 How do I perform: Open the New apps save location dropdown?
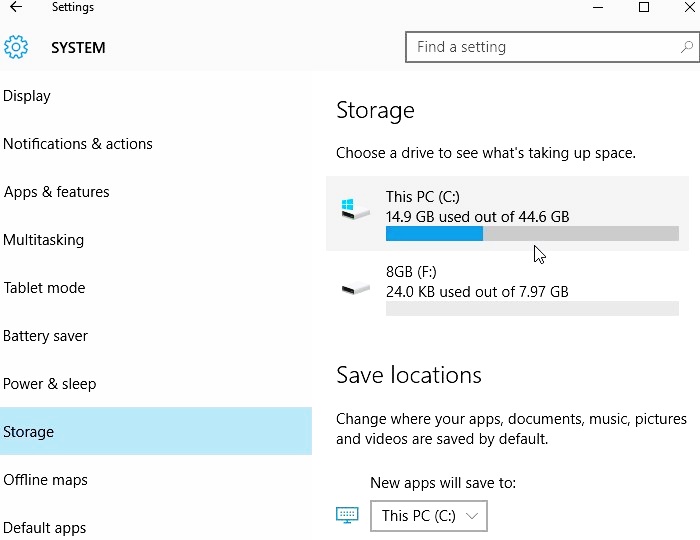pyautogui.click(x=429, y=516)
